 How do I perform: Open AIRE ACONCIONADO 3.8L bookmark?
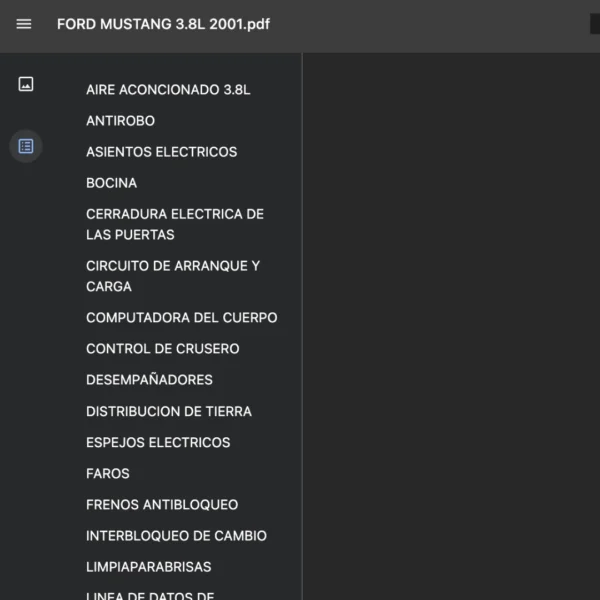(x=168, y=90)
